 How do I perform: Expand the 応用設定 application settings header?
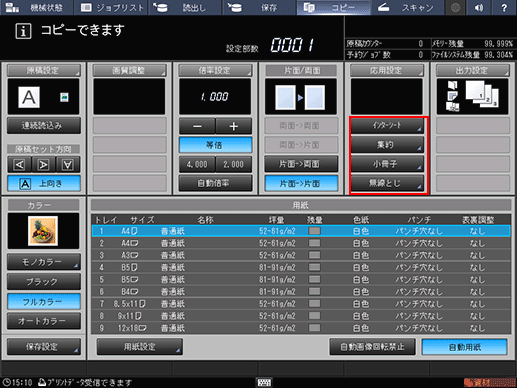click(387, 70)
